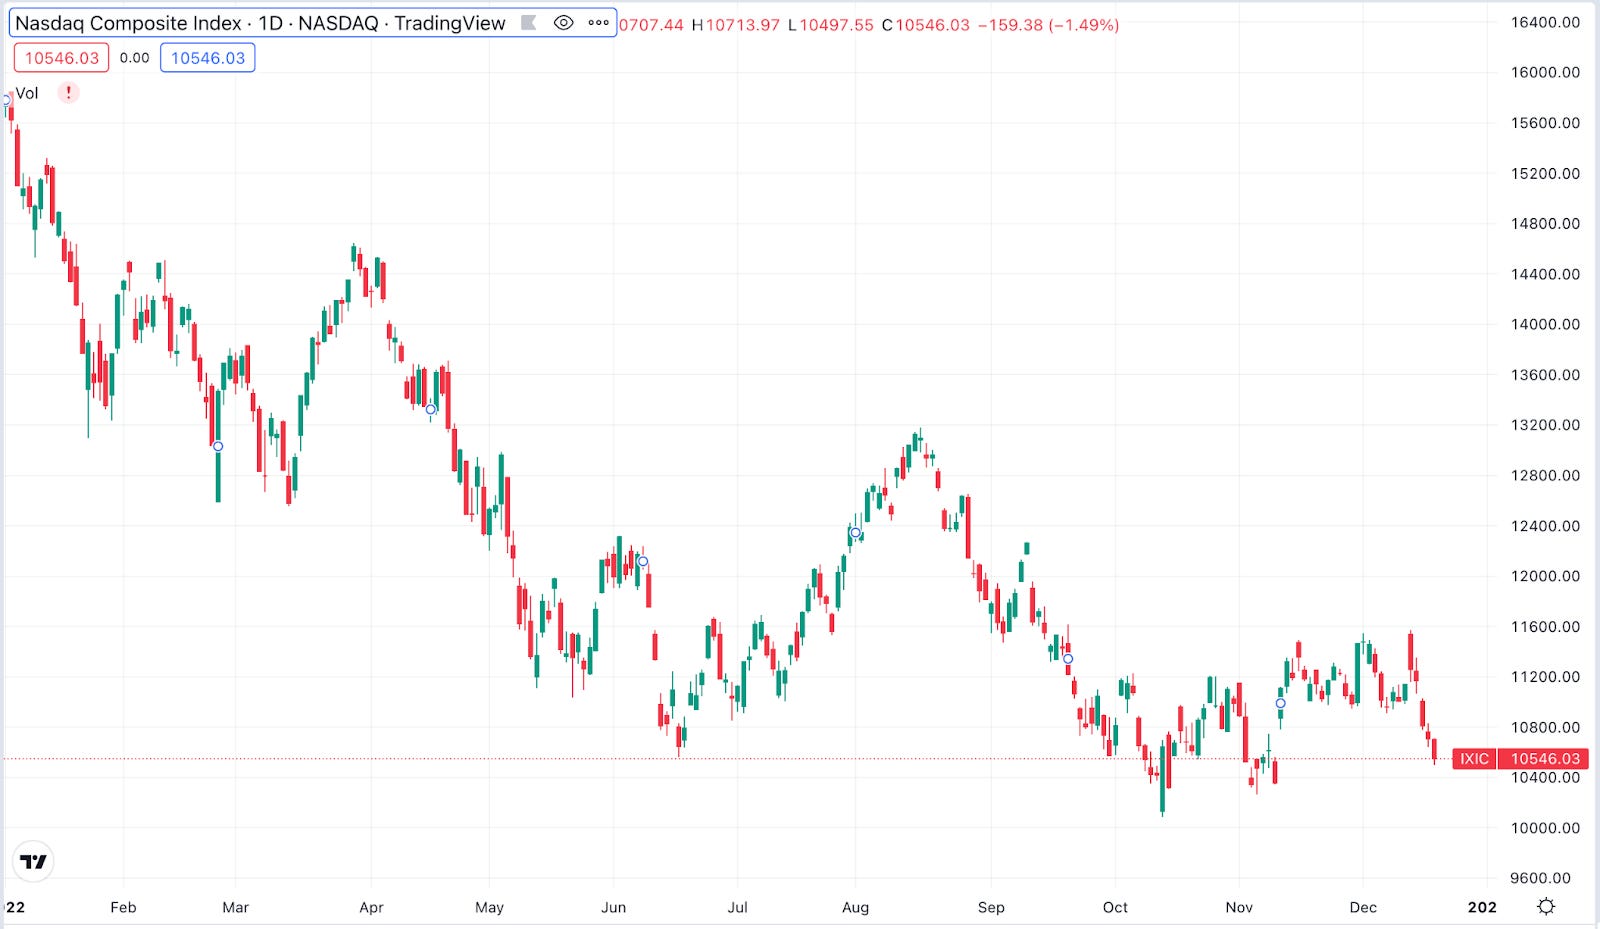This screenshot has height=929, width=1600.
Task: Click the IXIC price label tag
Action: pos(1474,759)
